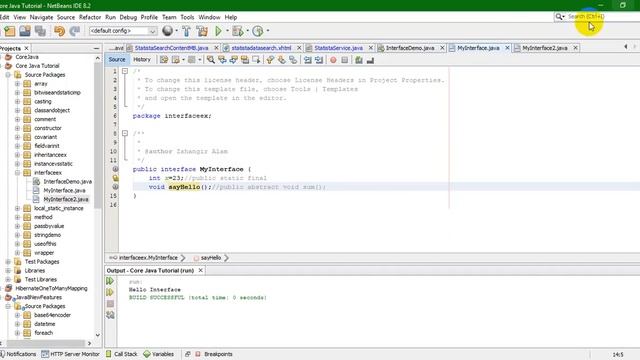Click the New Project toolbar icon
The width and height of the screenshot is (640, 360).
click(x=9, y=31)
